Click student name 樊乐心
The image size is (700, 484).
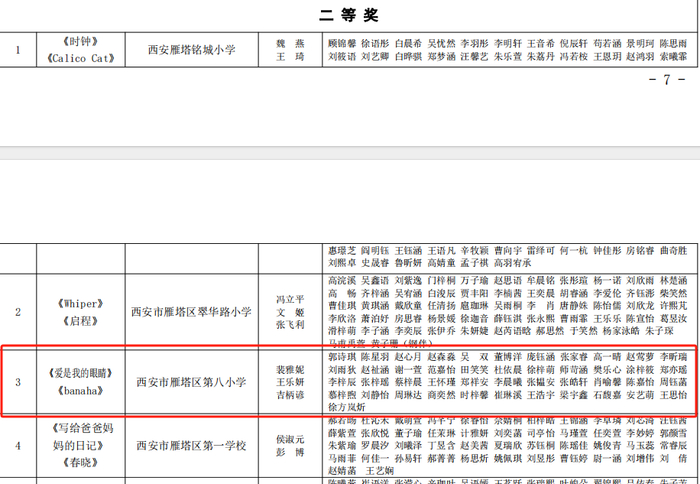click(x=607, y=370)
